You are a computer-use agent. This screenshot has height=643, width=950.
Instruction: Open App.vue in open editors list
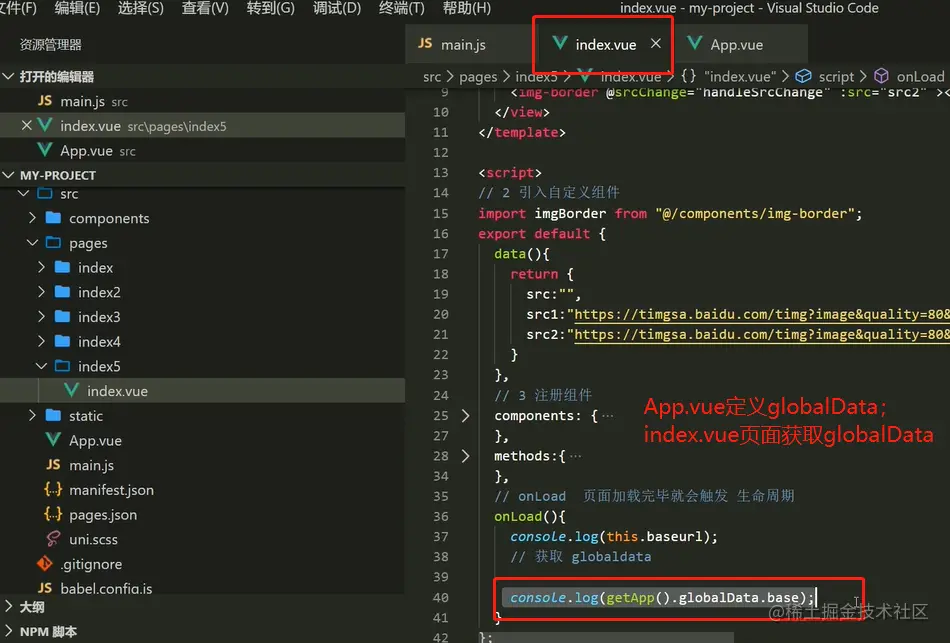point(202,150)
